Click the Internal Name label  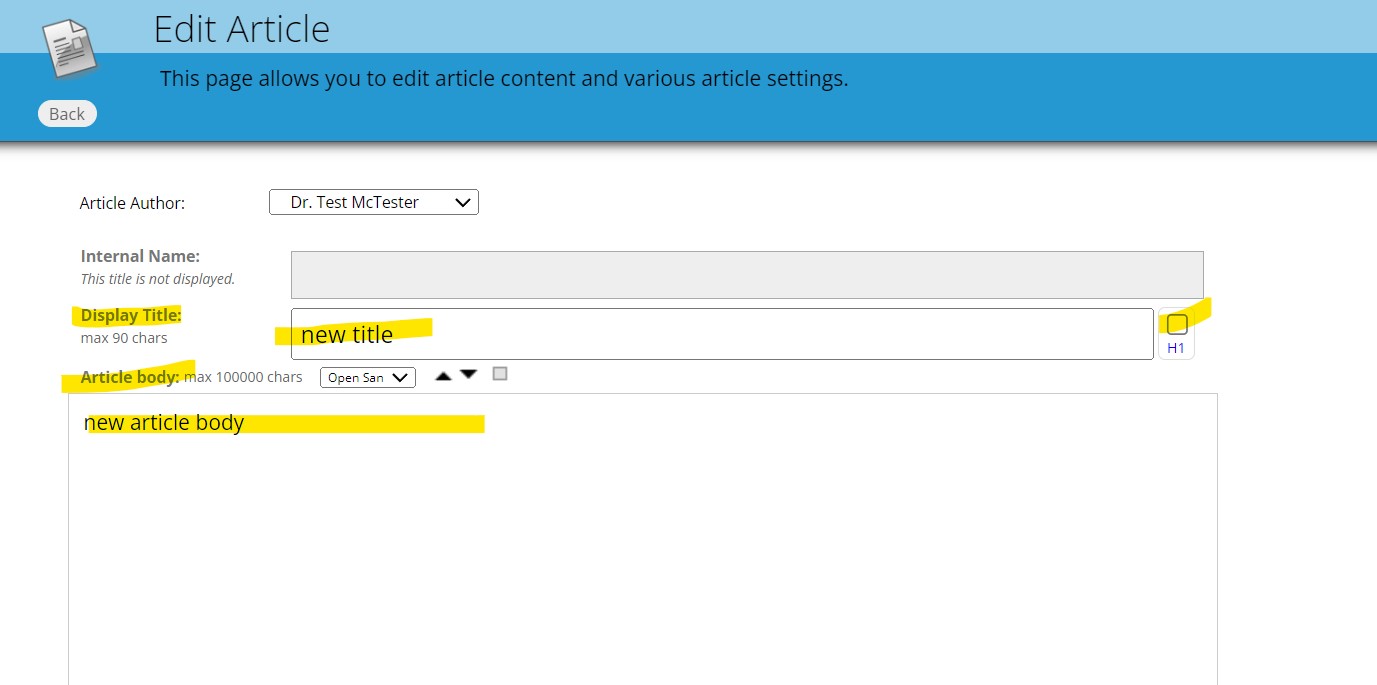pos(140,256)
